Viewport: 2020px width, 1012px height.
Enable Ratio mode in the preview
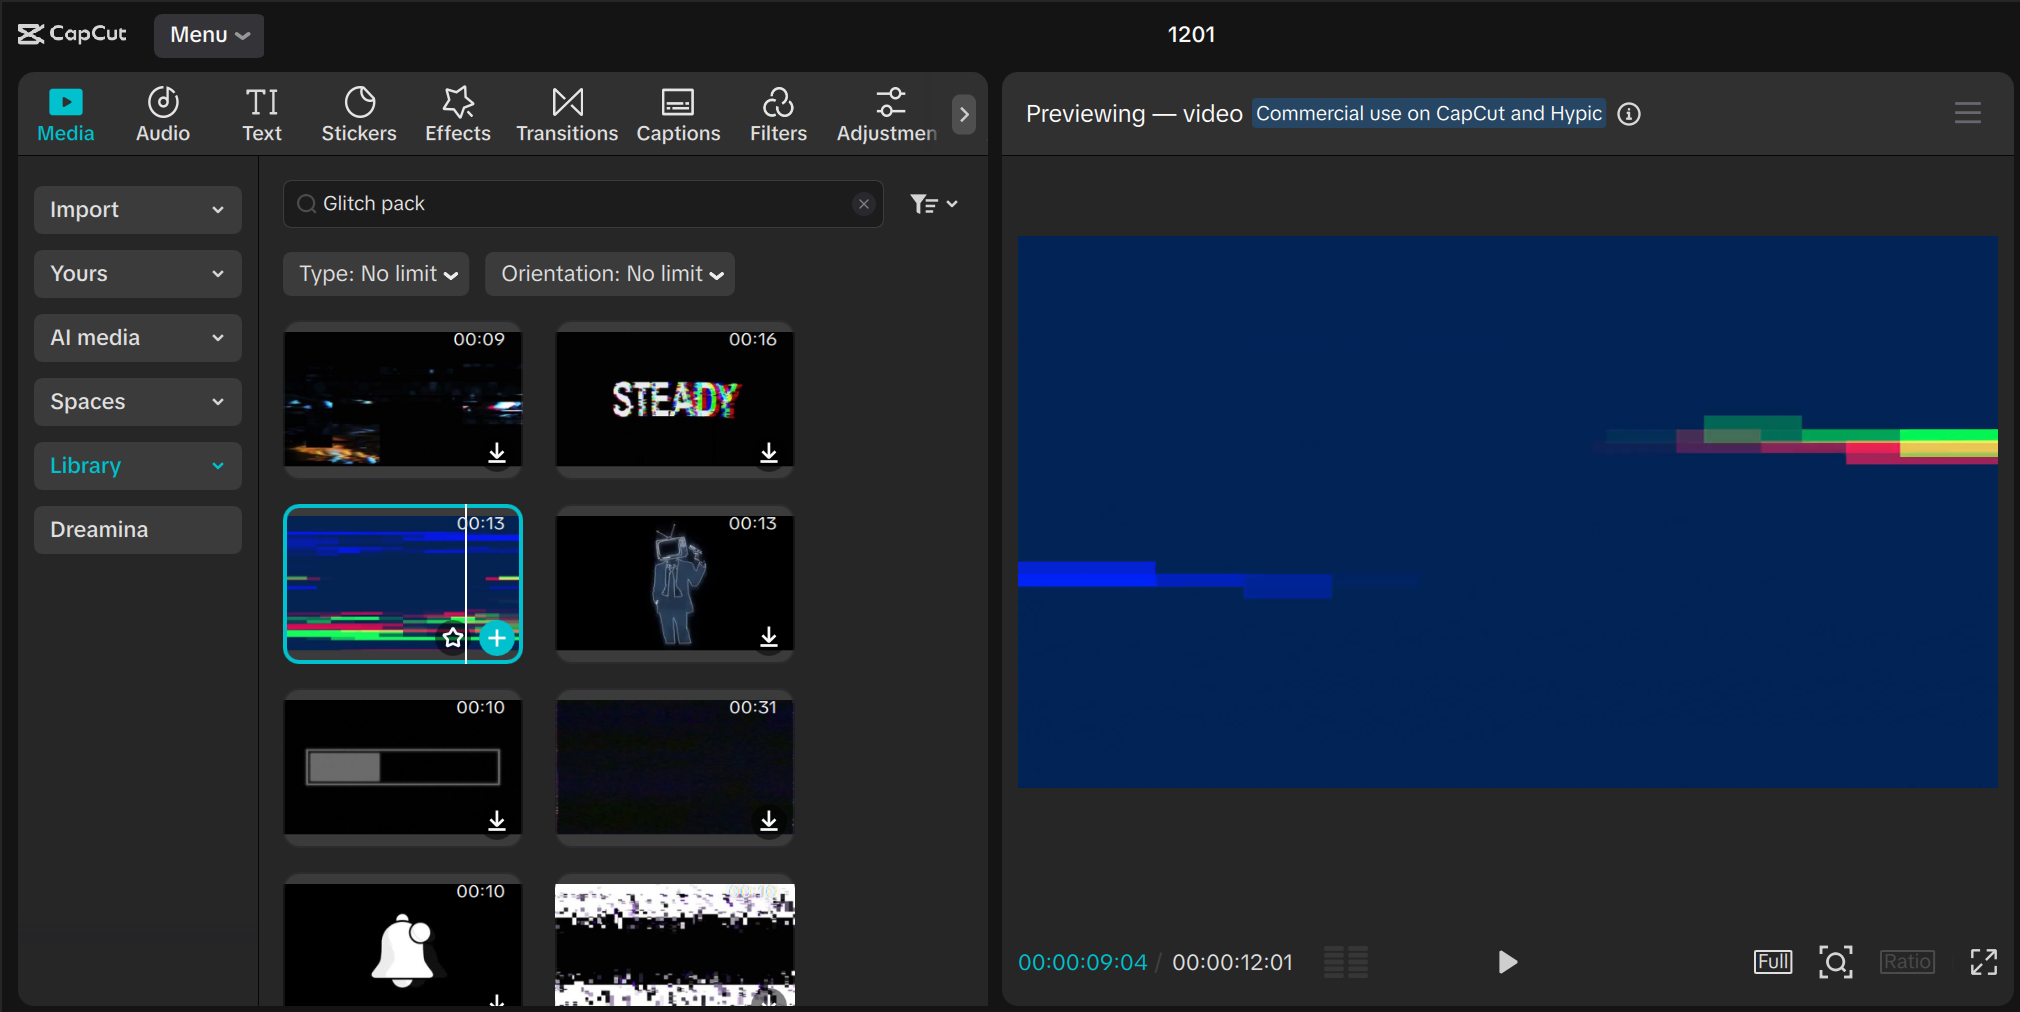click(x=1905, y=961)
